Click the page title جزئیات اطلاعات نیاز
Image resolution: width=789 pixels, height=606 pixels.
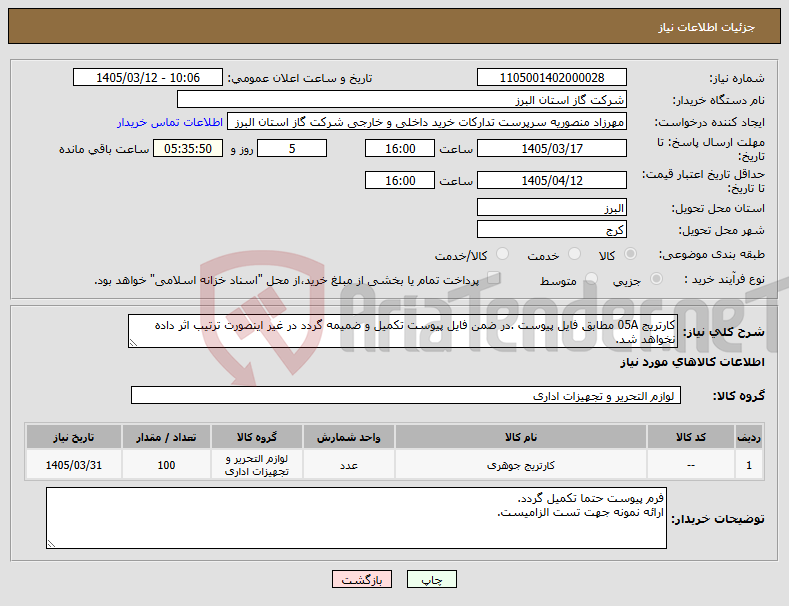(706, 27)
